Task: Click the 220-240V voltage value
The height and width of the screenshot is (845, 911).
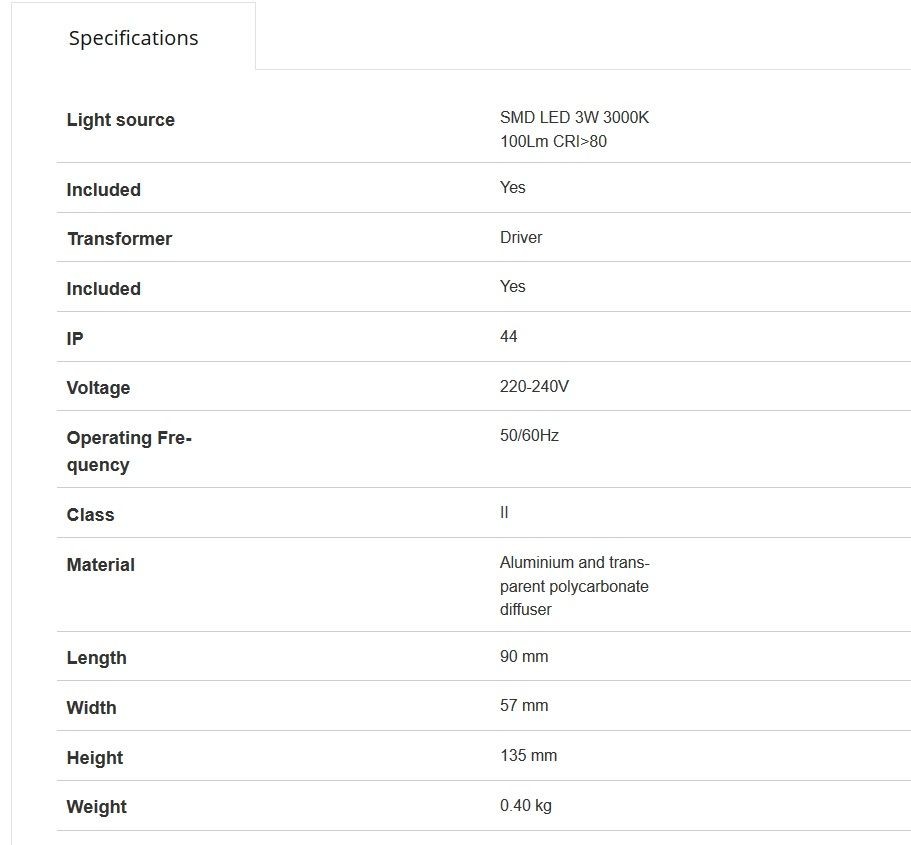Action: [534, 386]
